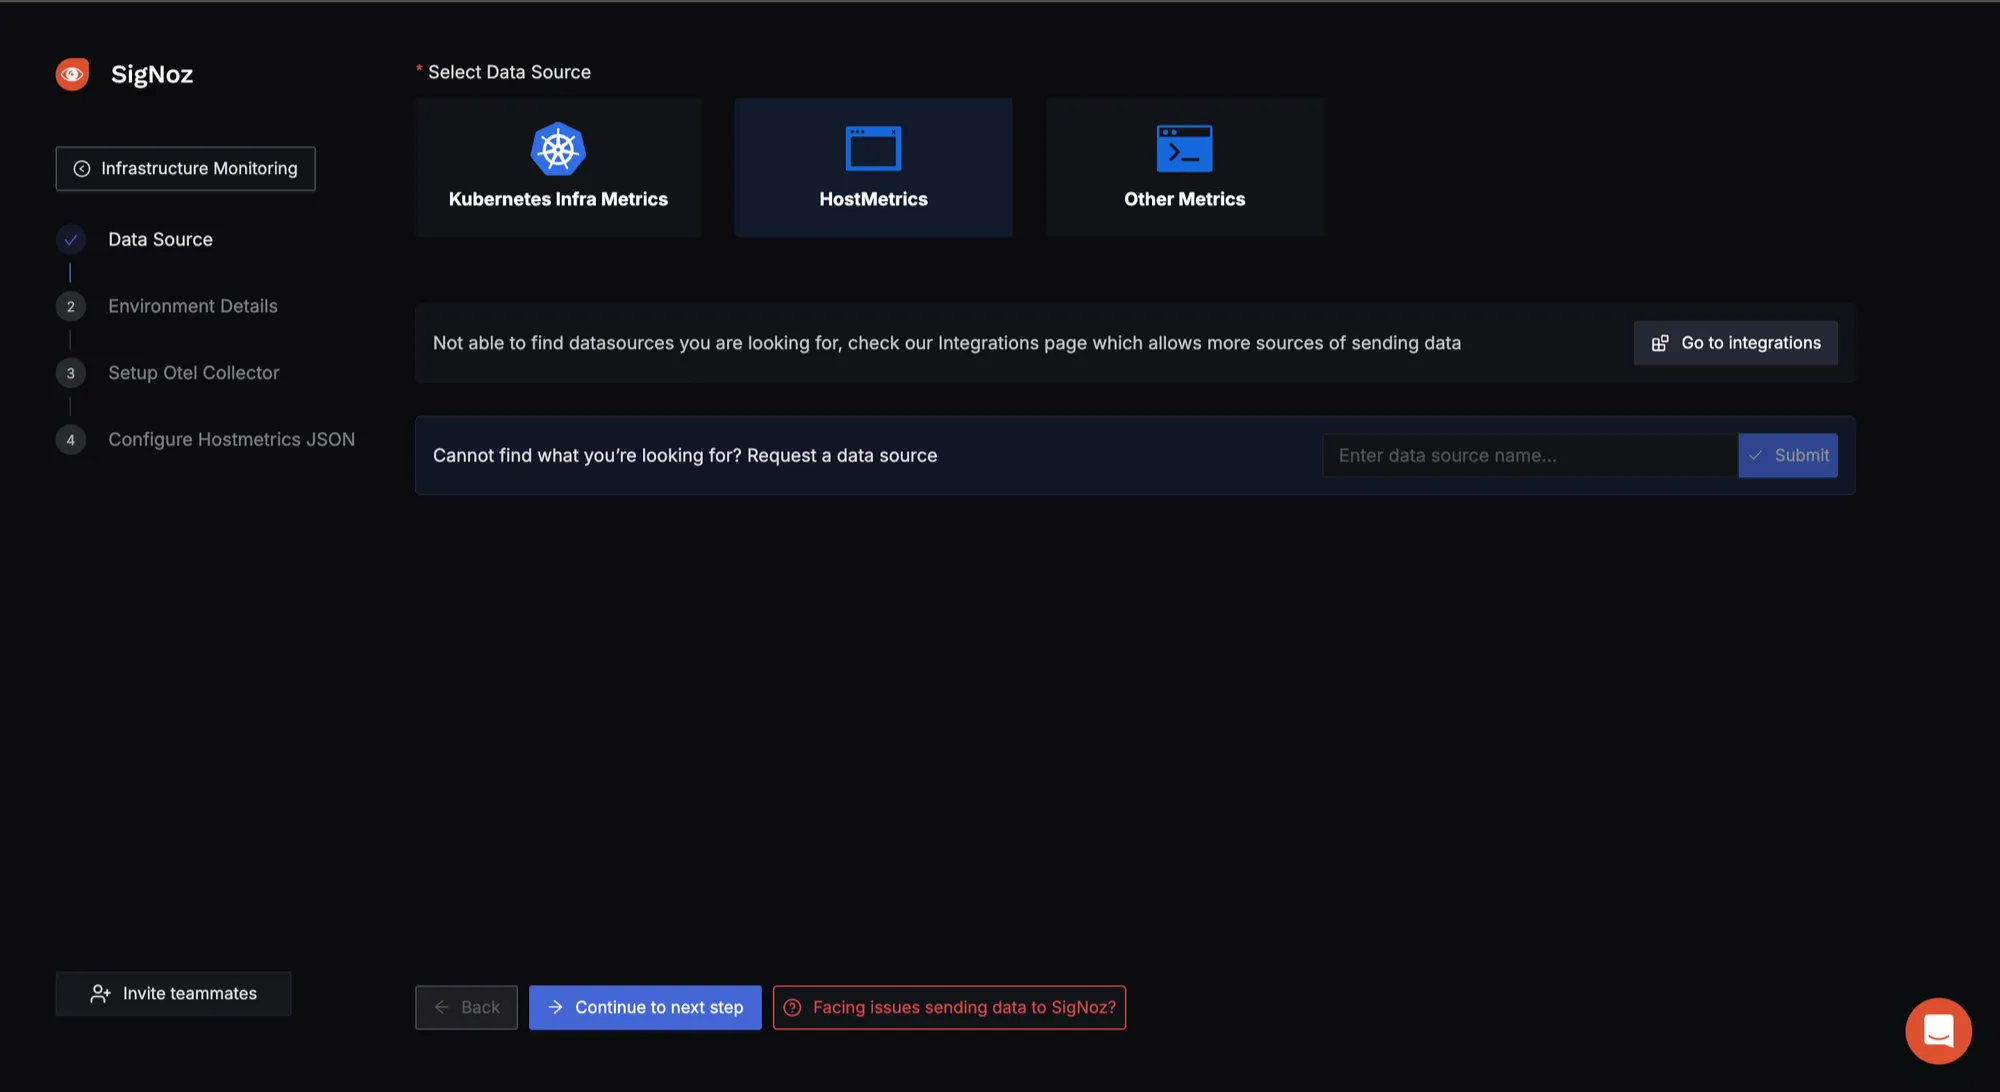This screenshot has height=1092, width=2000.
Task: Go back to Infrastructure Monitoring
Action: 185,168
